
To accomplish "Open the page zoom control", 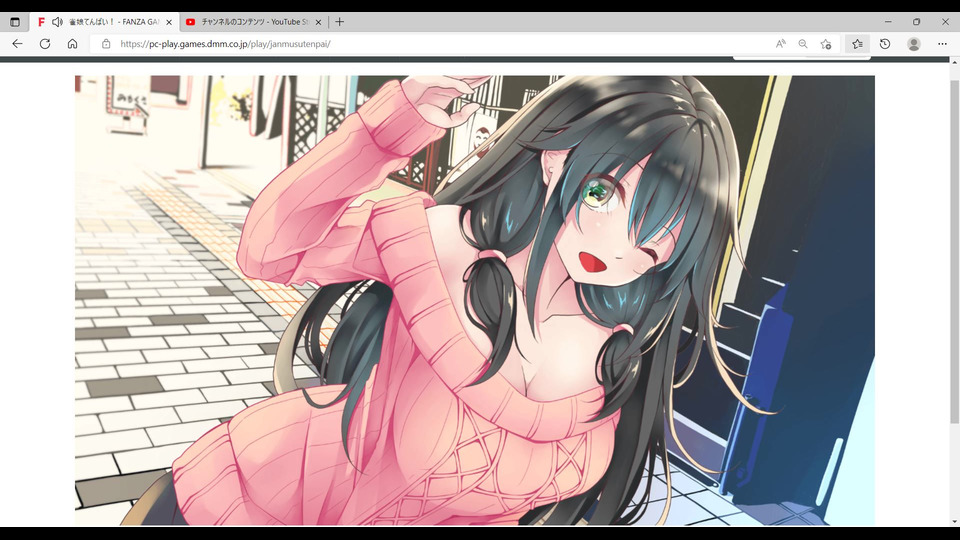I will (803, 44).
